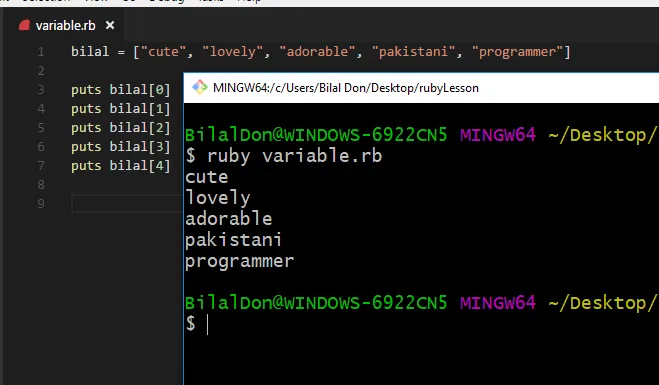Click the "cute" string in the array

tap(163, 52)
